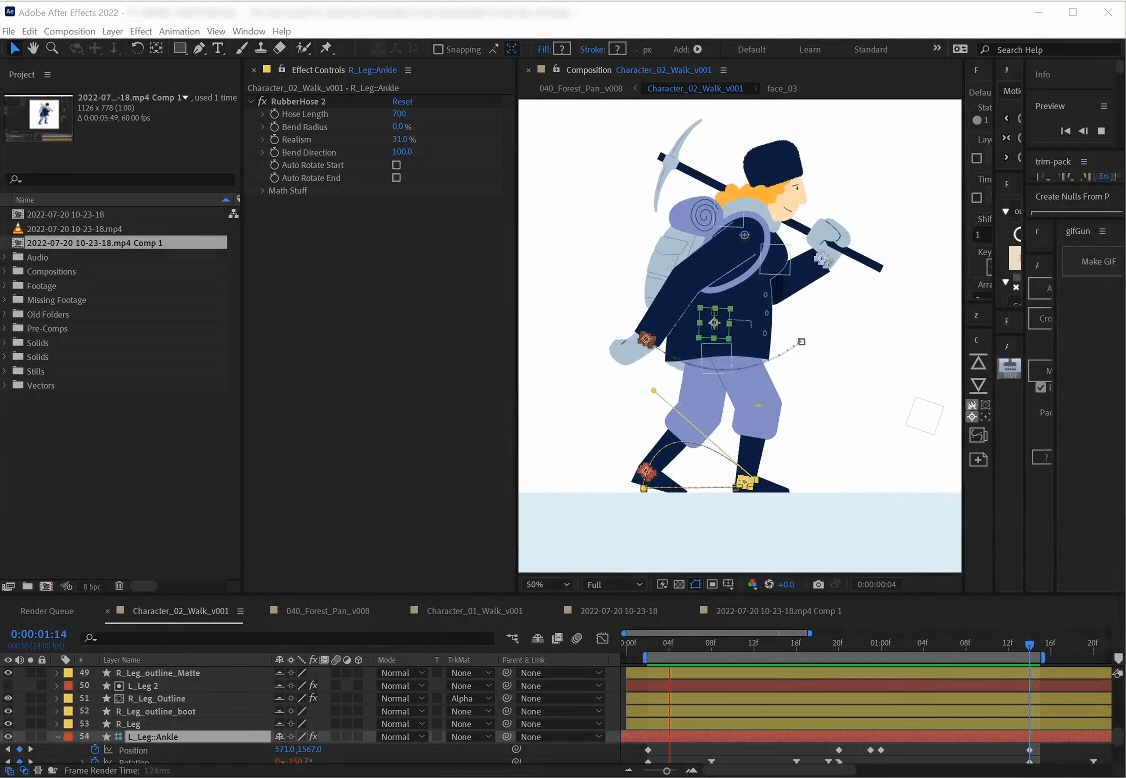Click reset exposure icon in viewer

[769, 584]
